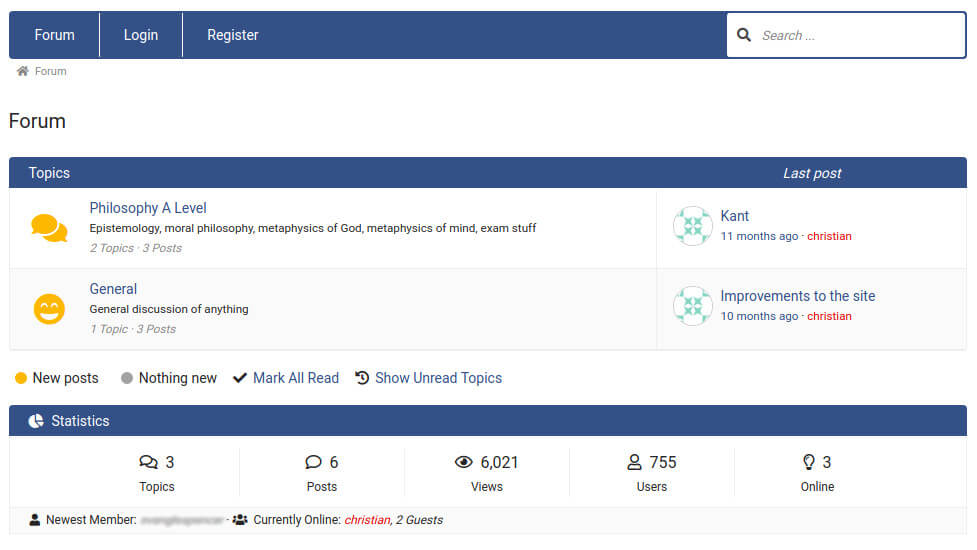Click the 'Last post' column header

[x=812, y=173]
